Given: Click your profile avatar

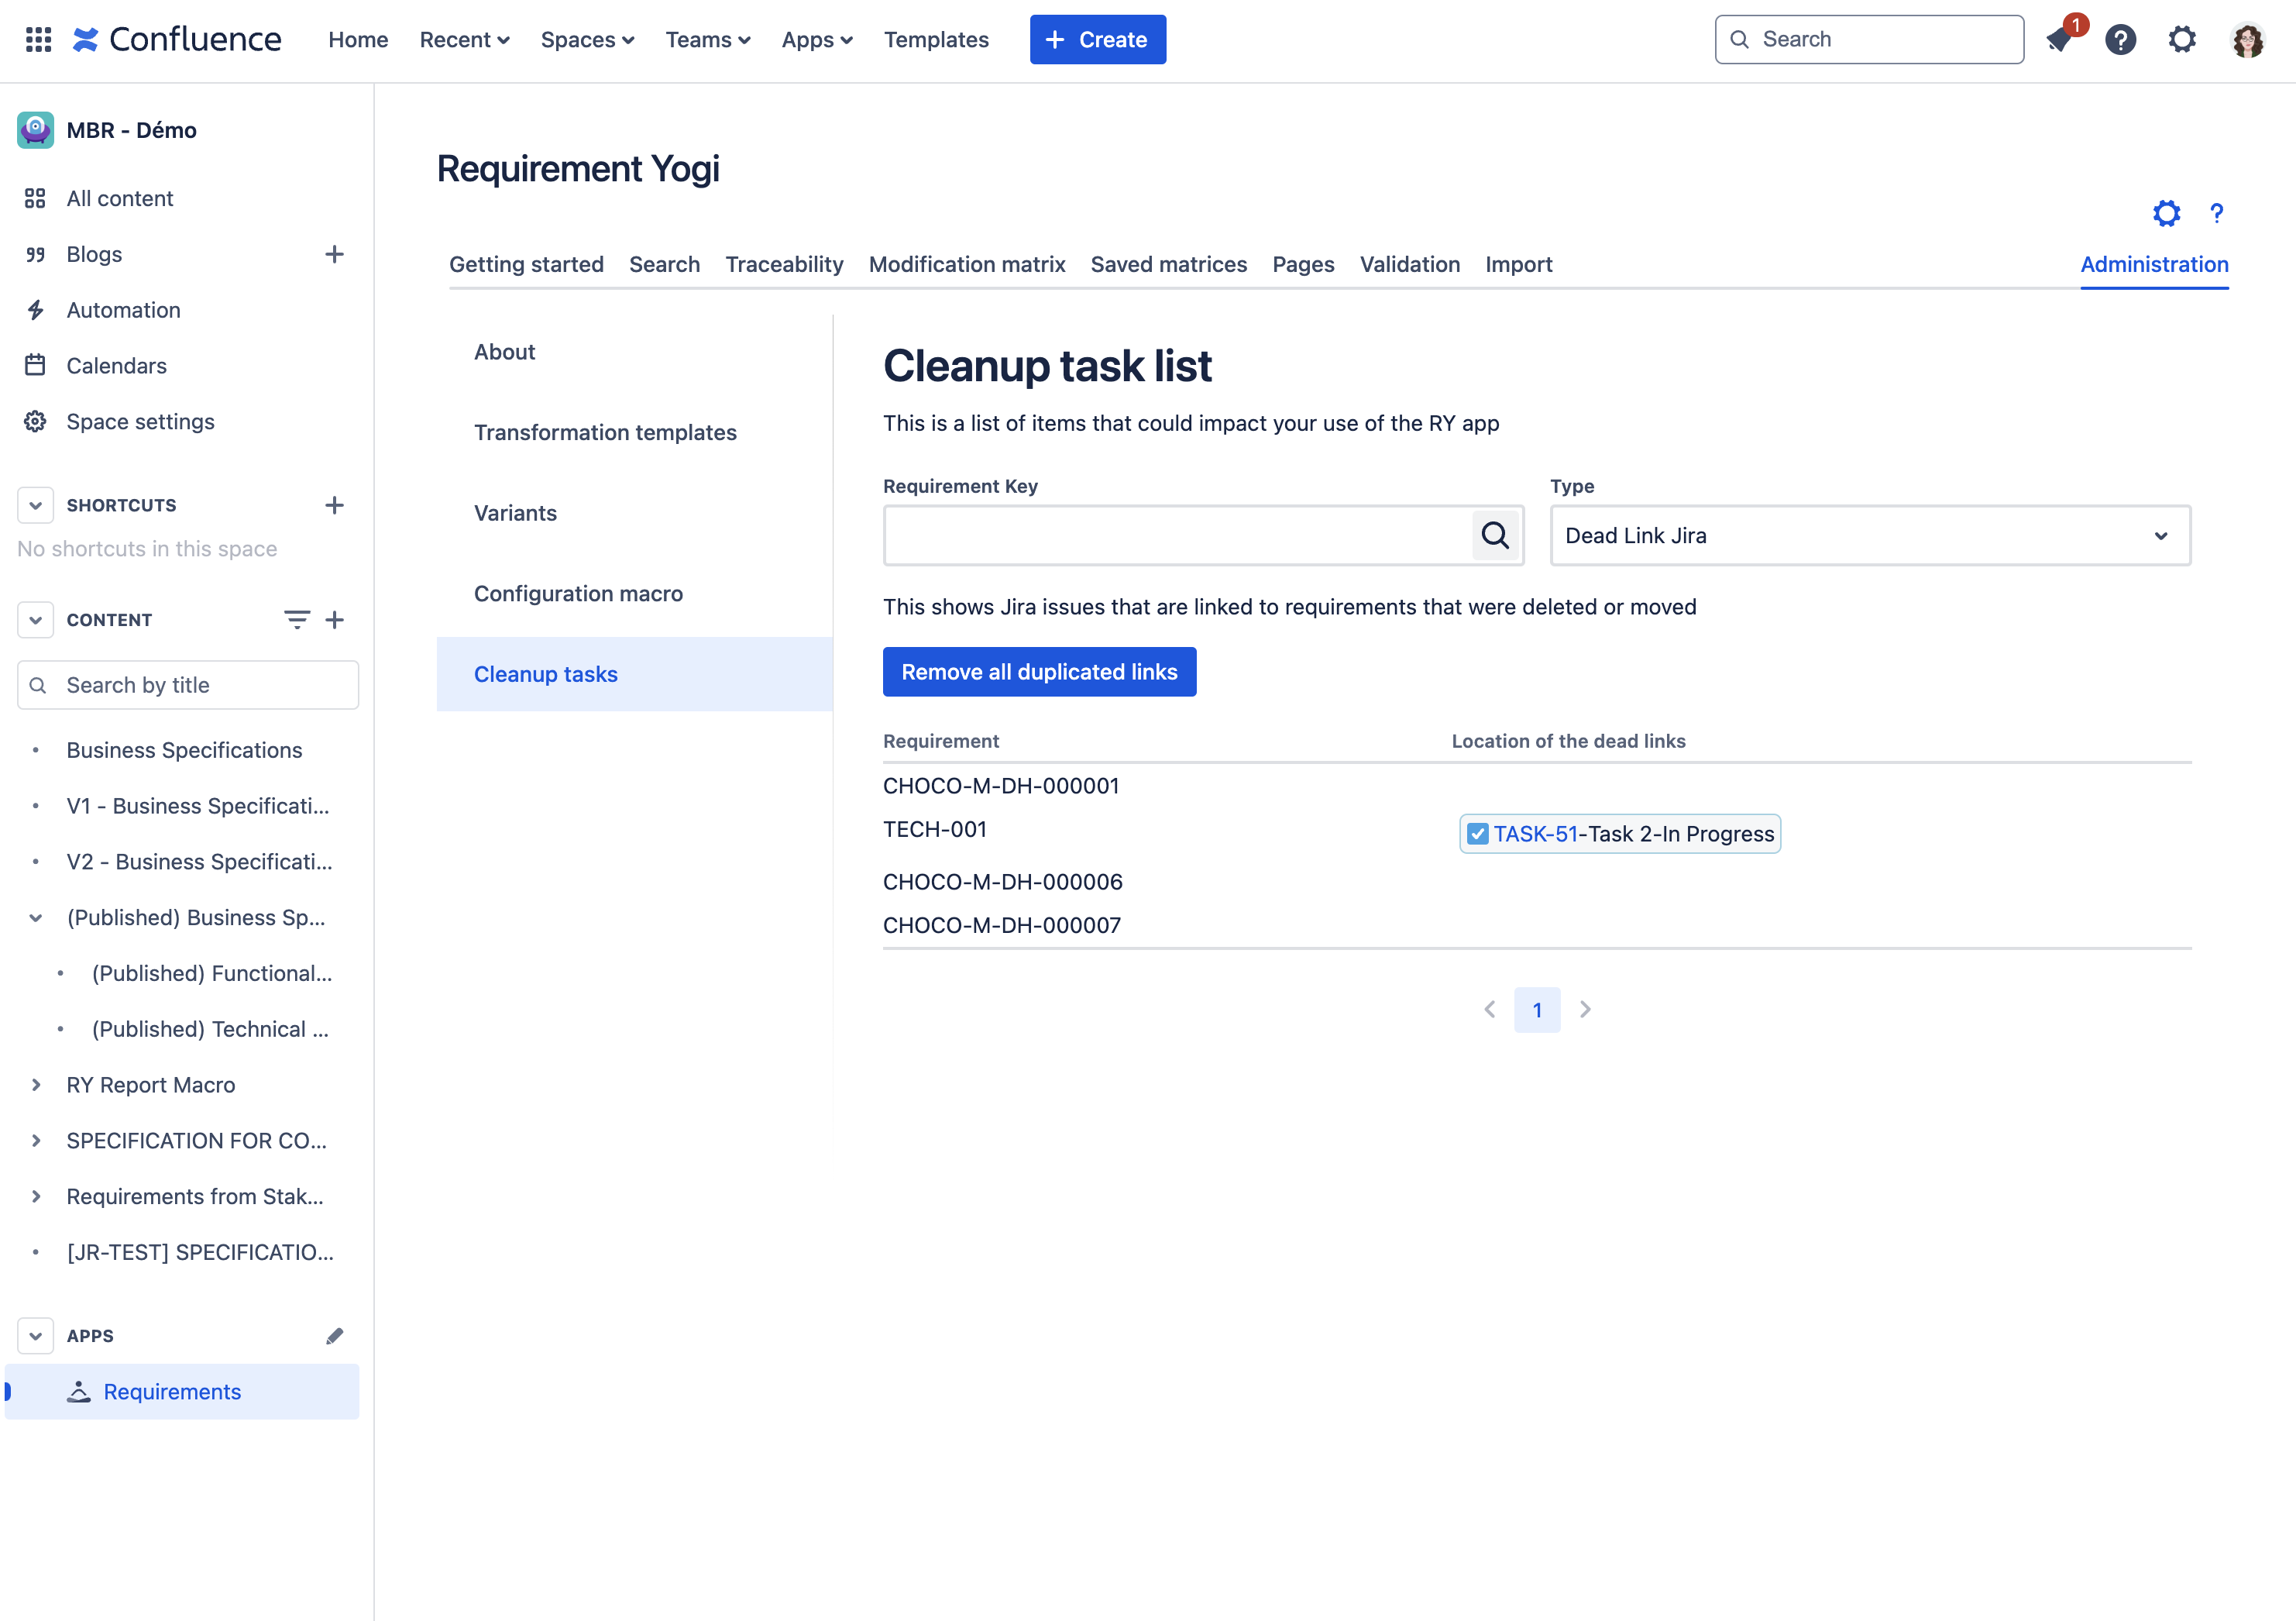Looking at the screenshot, I should (2248, 40).
